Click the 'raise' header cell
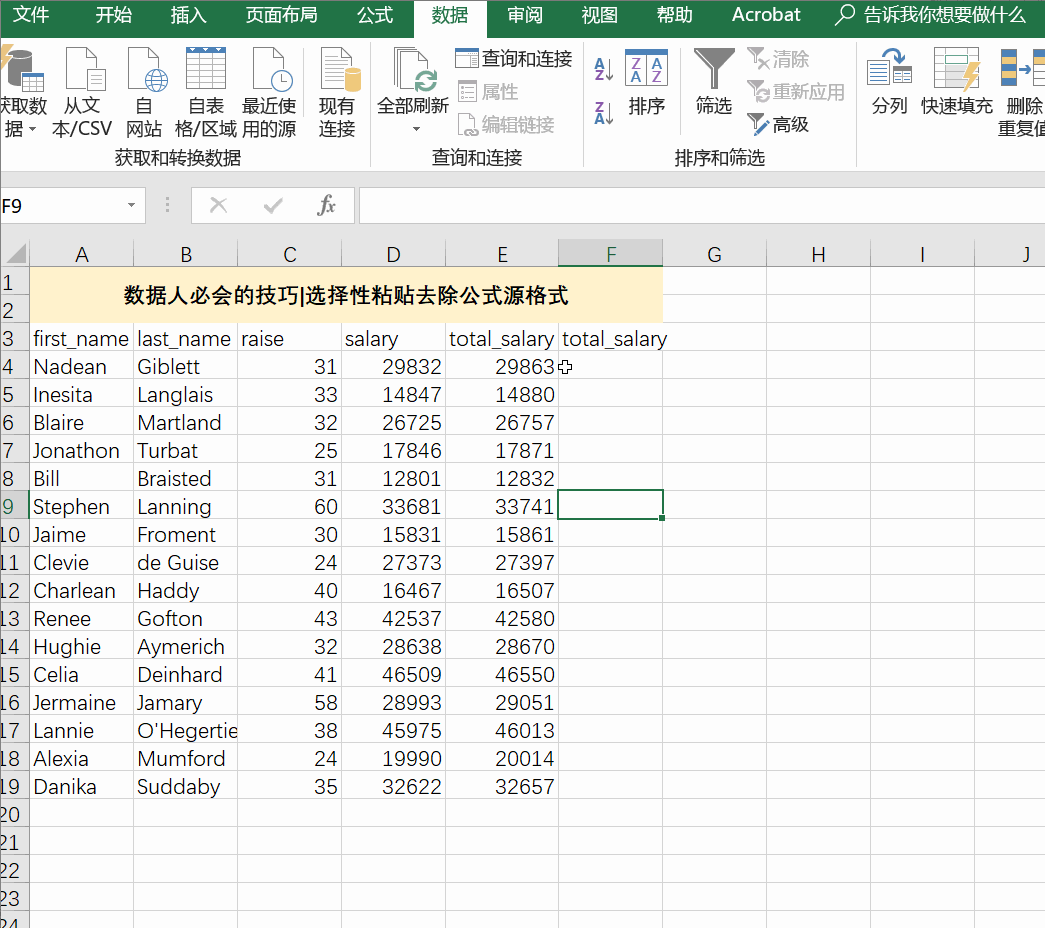 click(289, 338)
